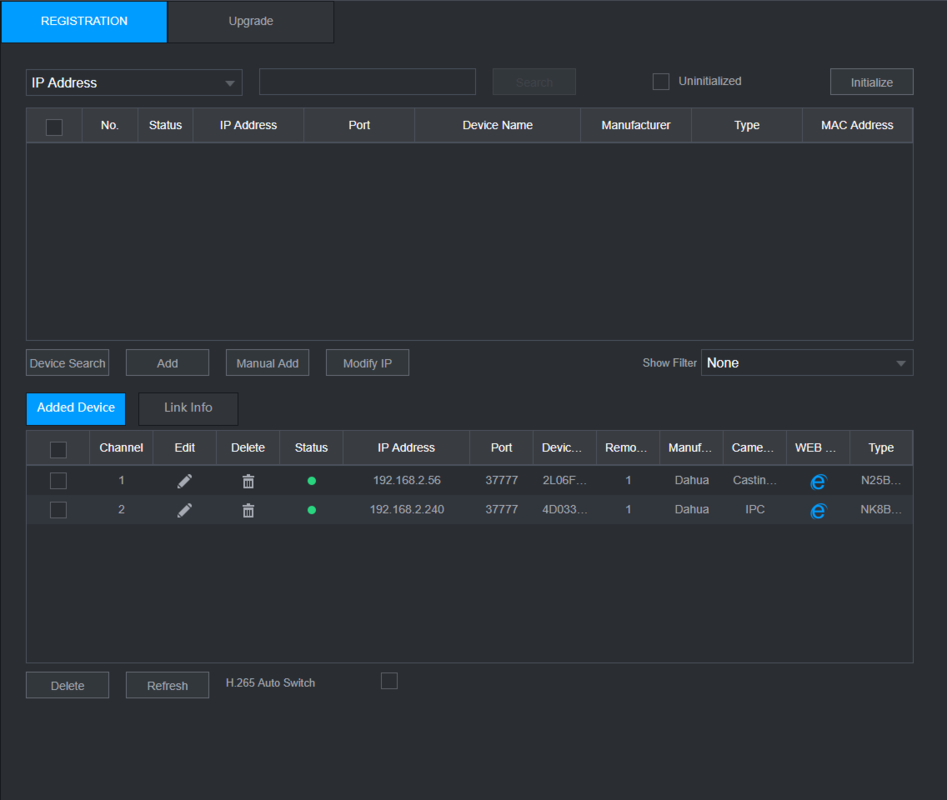Toggle the H.265 Auto Switch checkbox
This screenshot has width=947, height=800.
[389, 681]
